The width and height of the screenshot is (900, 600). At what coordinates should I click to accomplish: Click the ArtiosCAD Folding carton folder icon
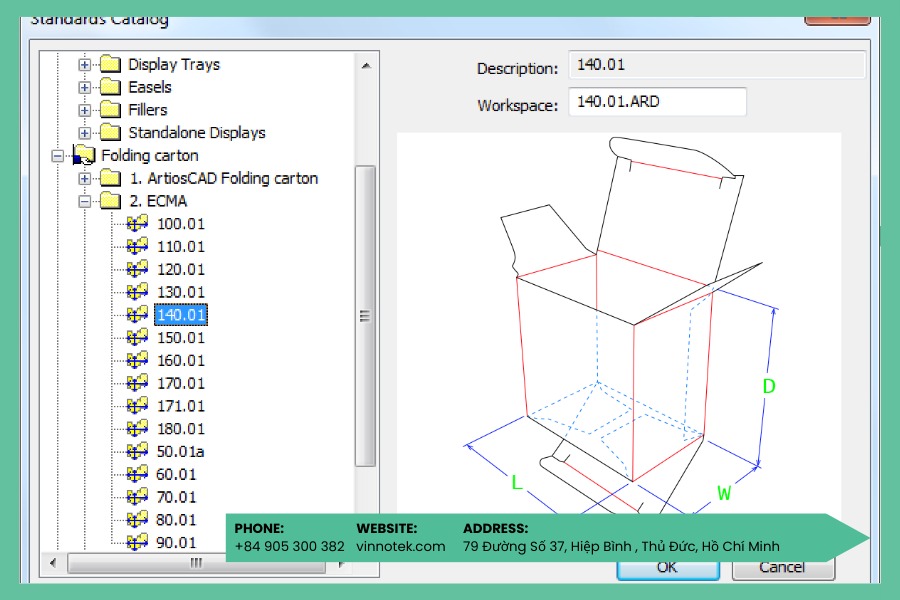click(110, 178)
